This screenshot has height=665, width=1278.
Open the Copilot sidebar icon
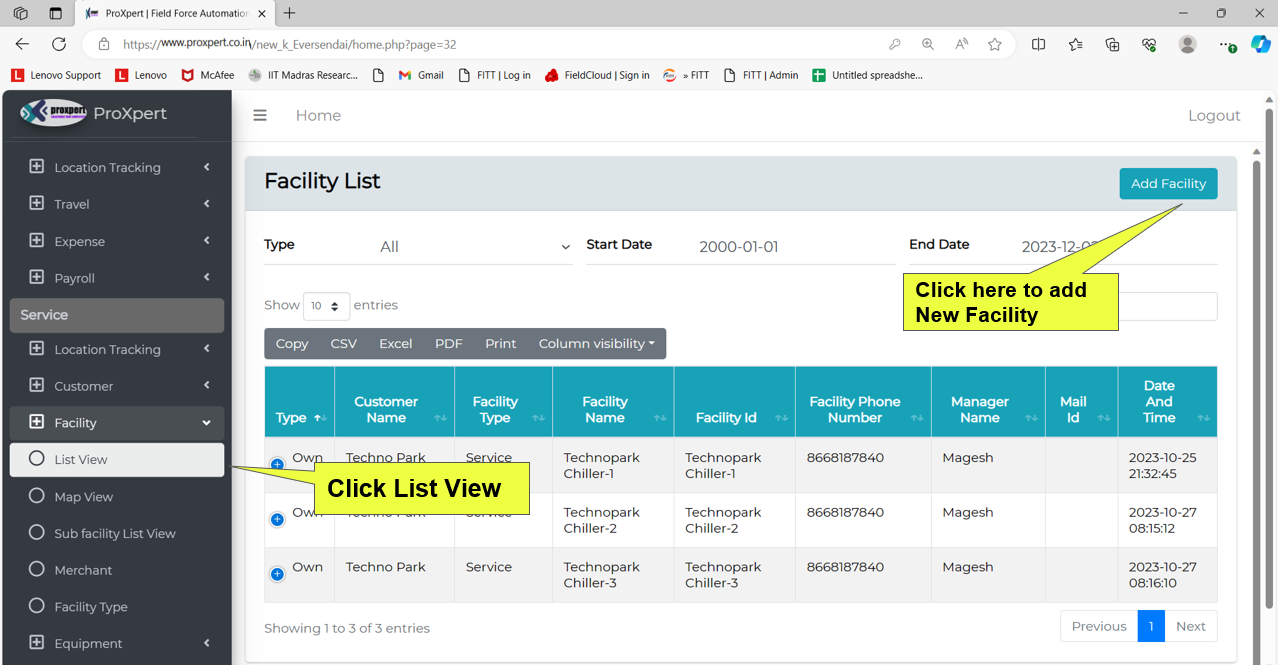tap(1260, 44)
